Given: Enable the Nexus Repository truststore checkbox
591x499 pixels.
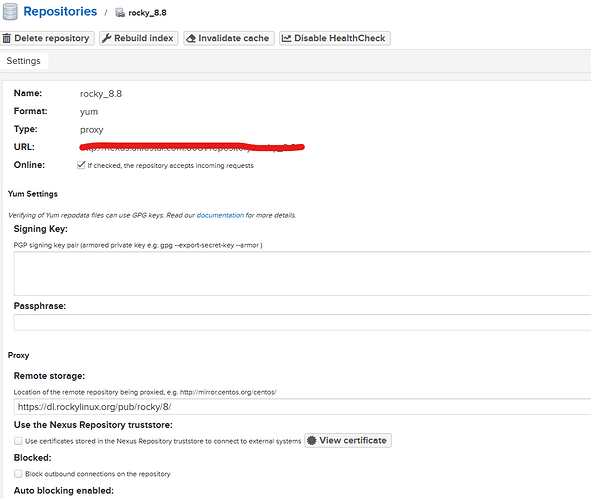Looking at the screenshot, I should [18, 441].
